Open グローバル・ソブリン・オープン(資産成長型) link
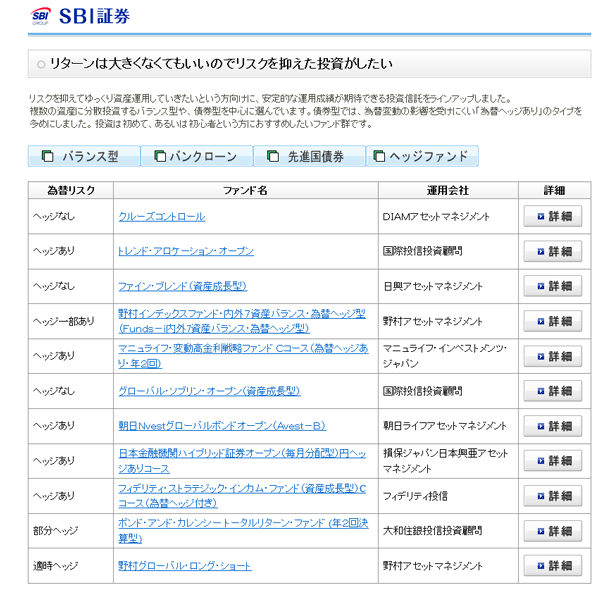 click(x=209, y=391)
